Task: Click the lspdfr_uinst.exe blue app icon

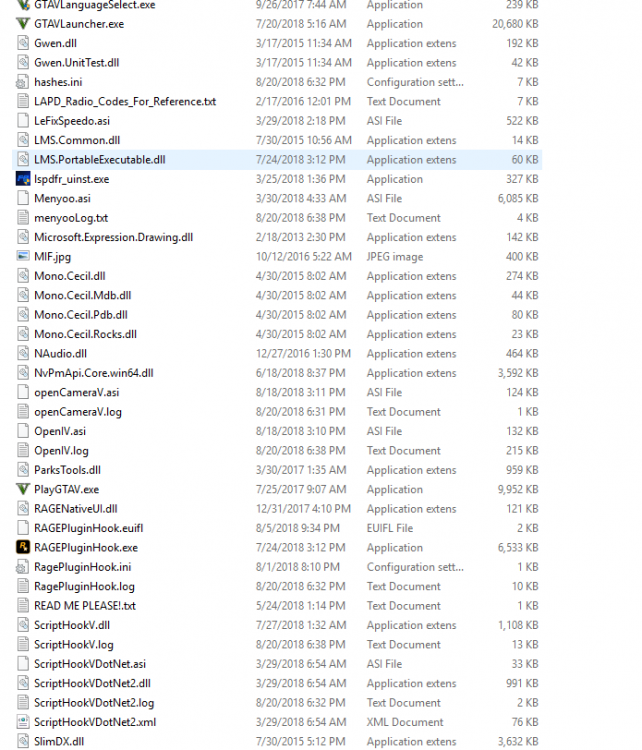Action: [x=22, y=179]
